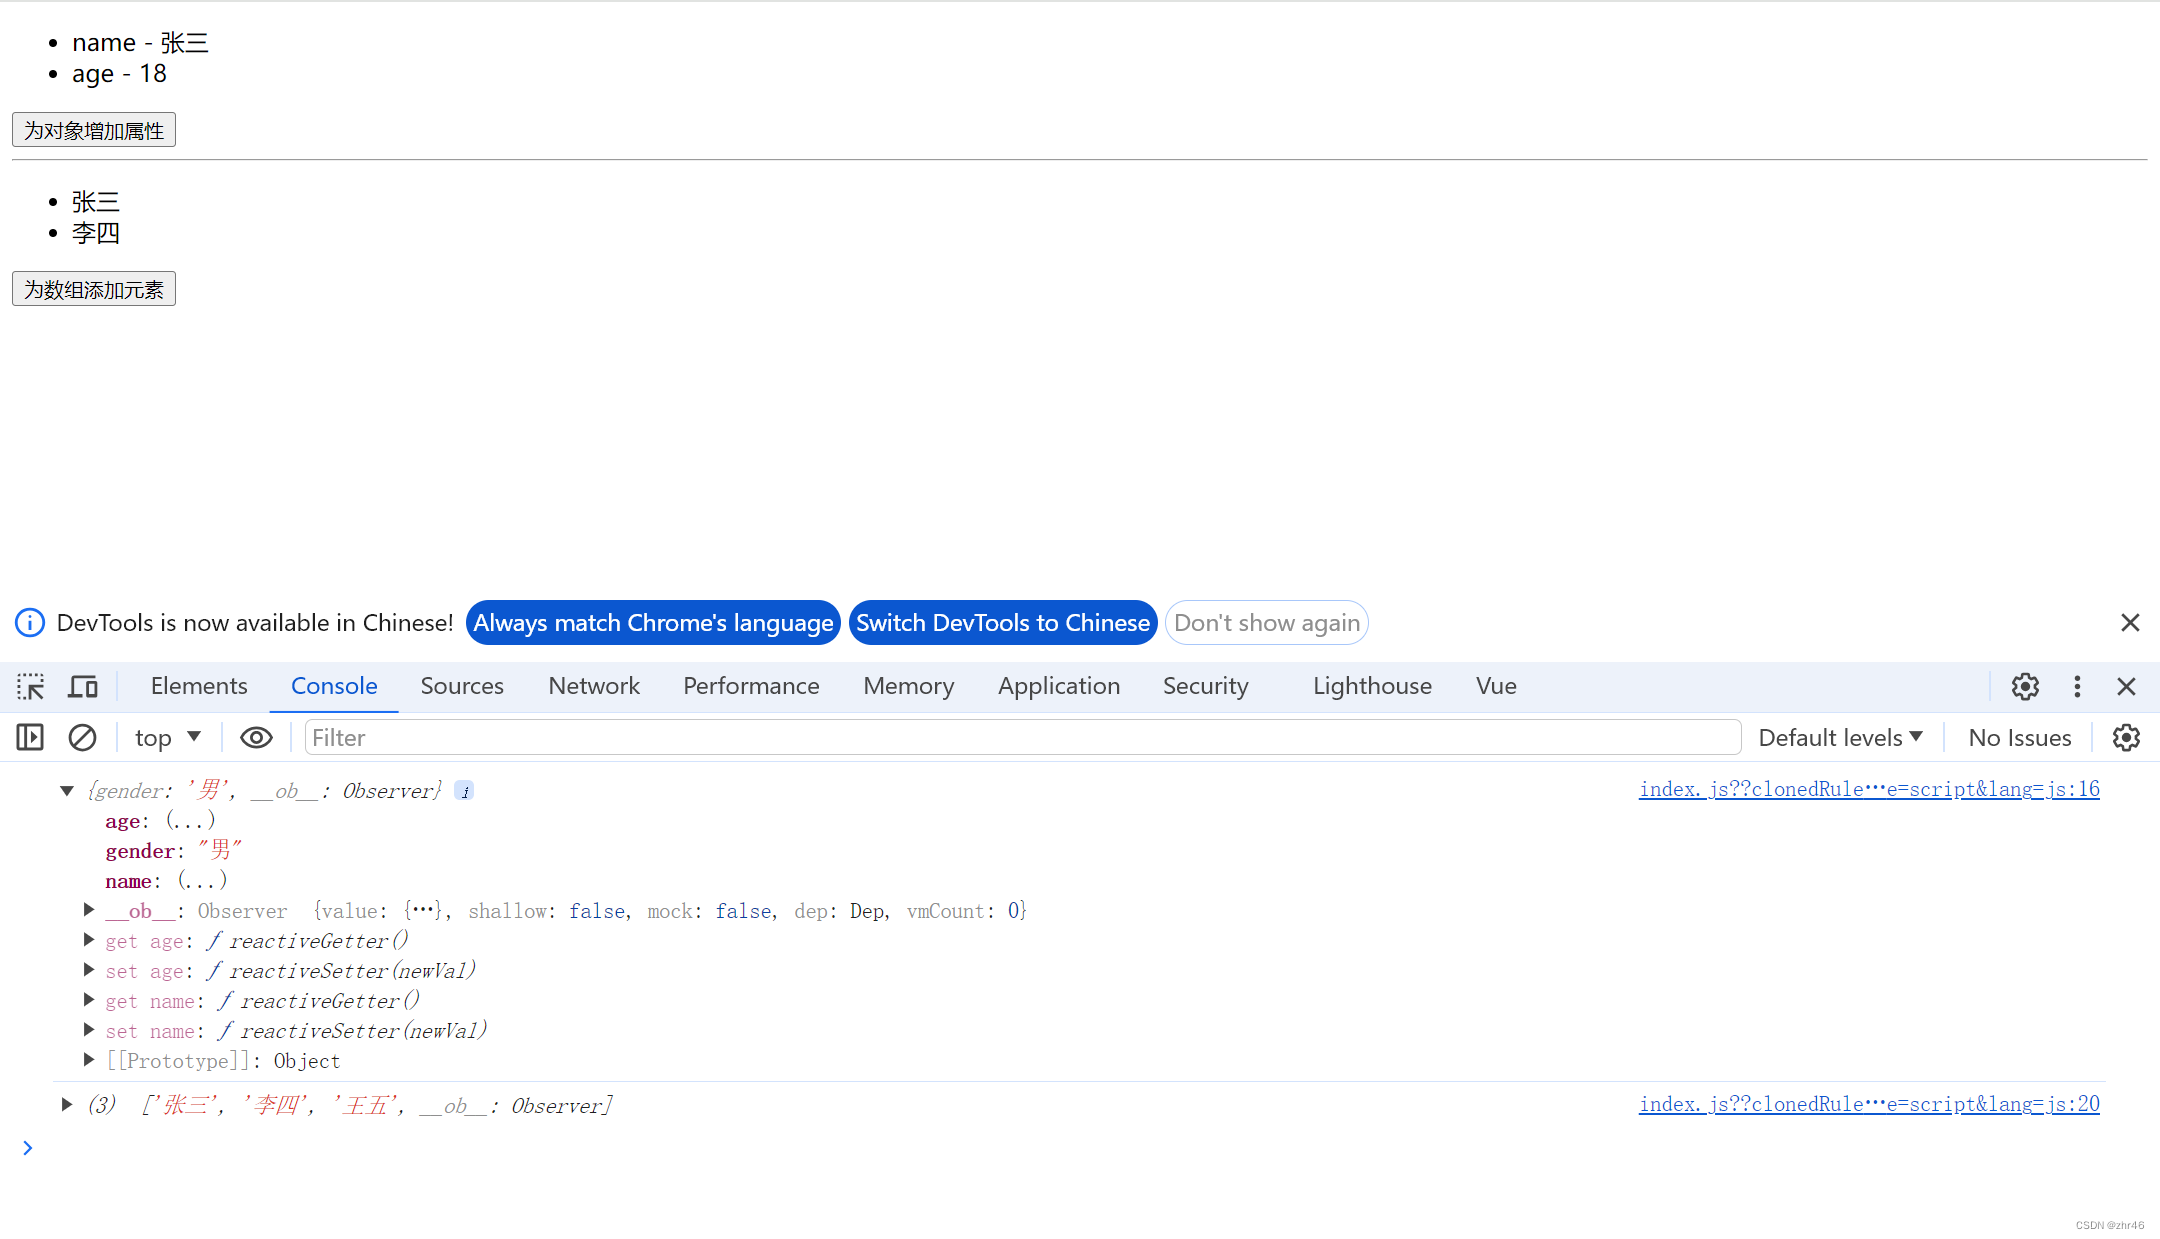This screenshot has height=1239, width=2160.
Task: Expand the logged array of three names
Action: 67,1105
